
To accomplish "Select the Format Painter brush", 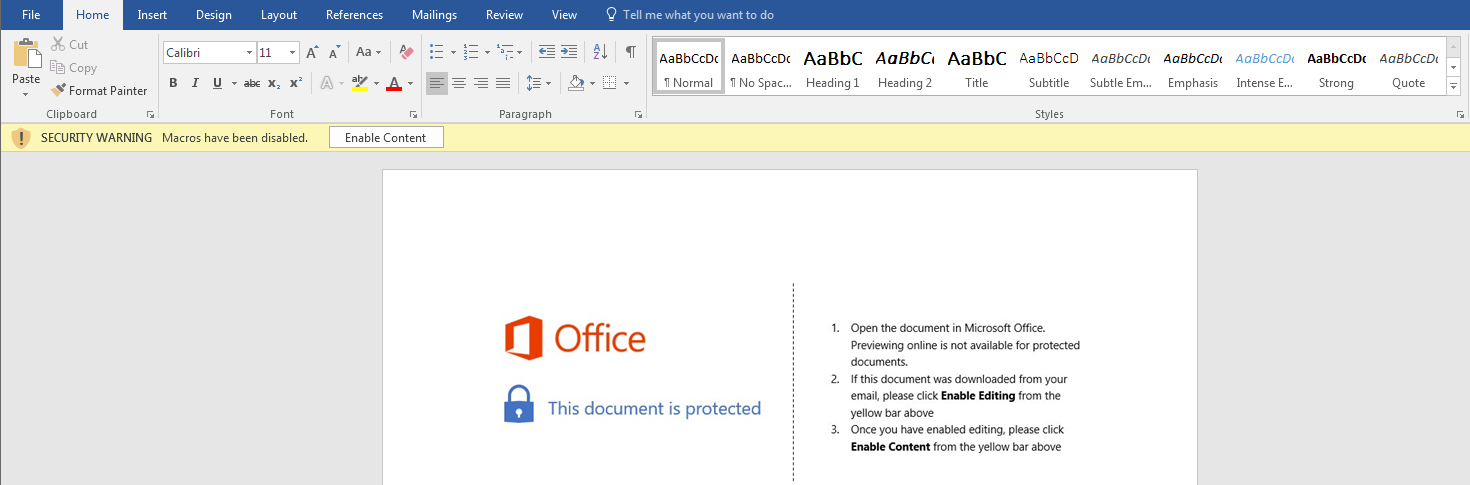I will (x=99, y=91).
